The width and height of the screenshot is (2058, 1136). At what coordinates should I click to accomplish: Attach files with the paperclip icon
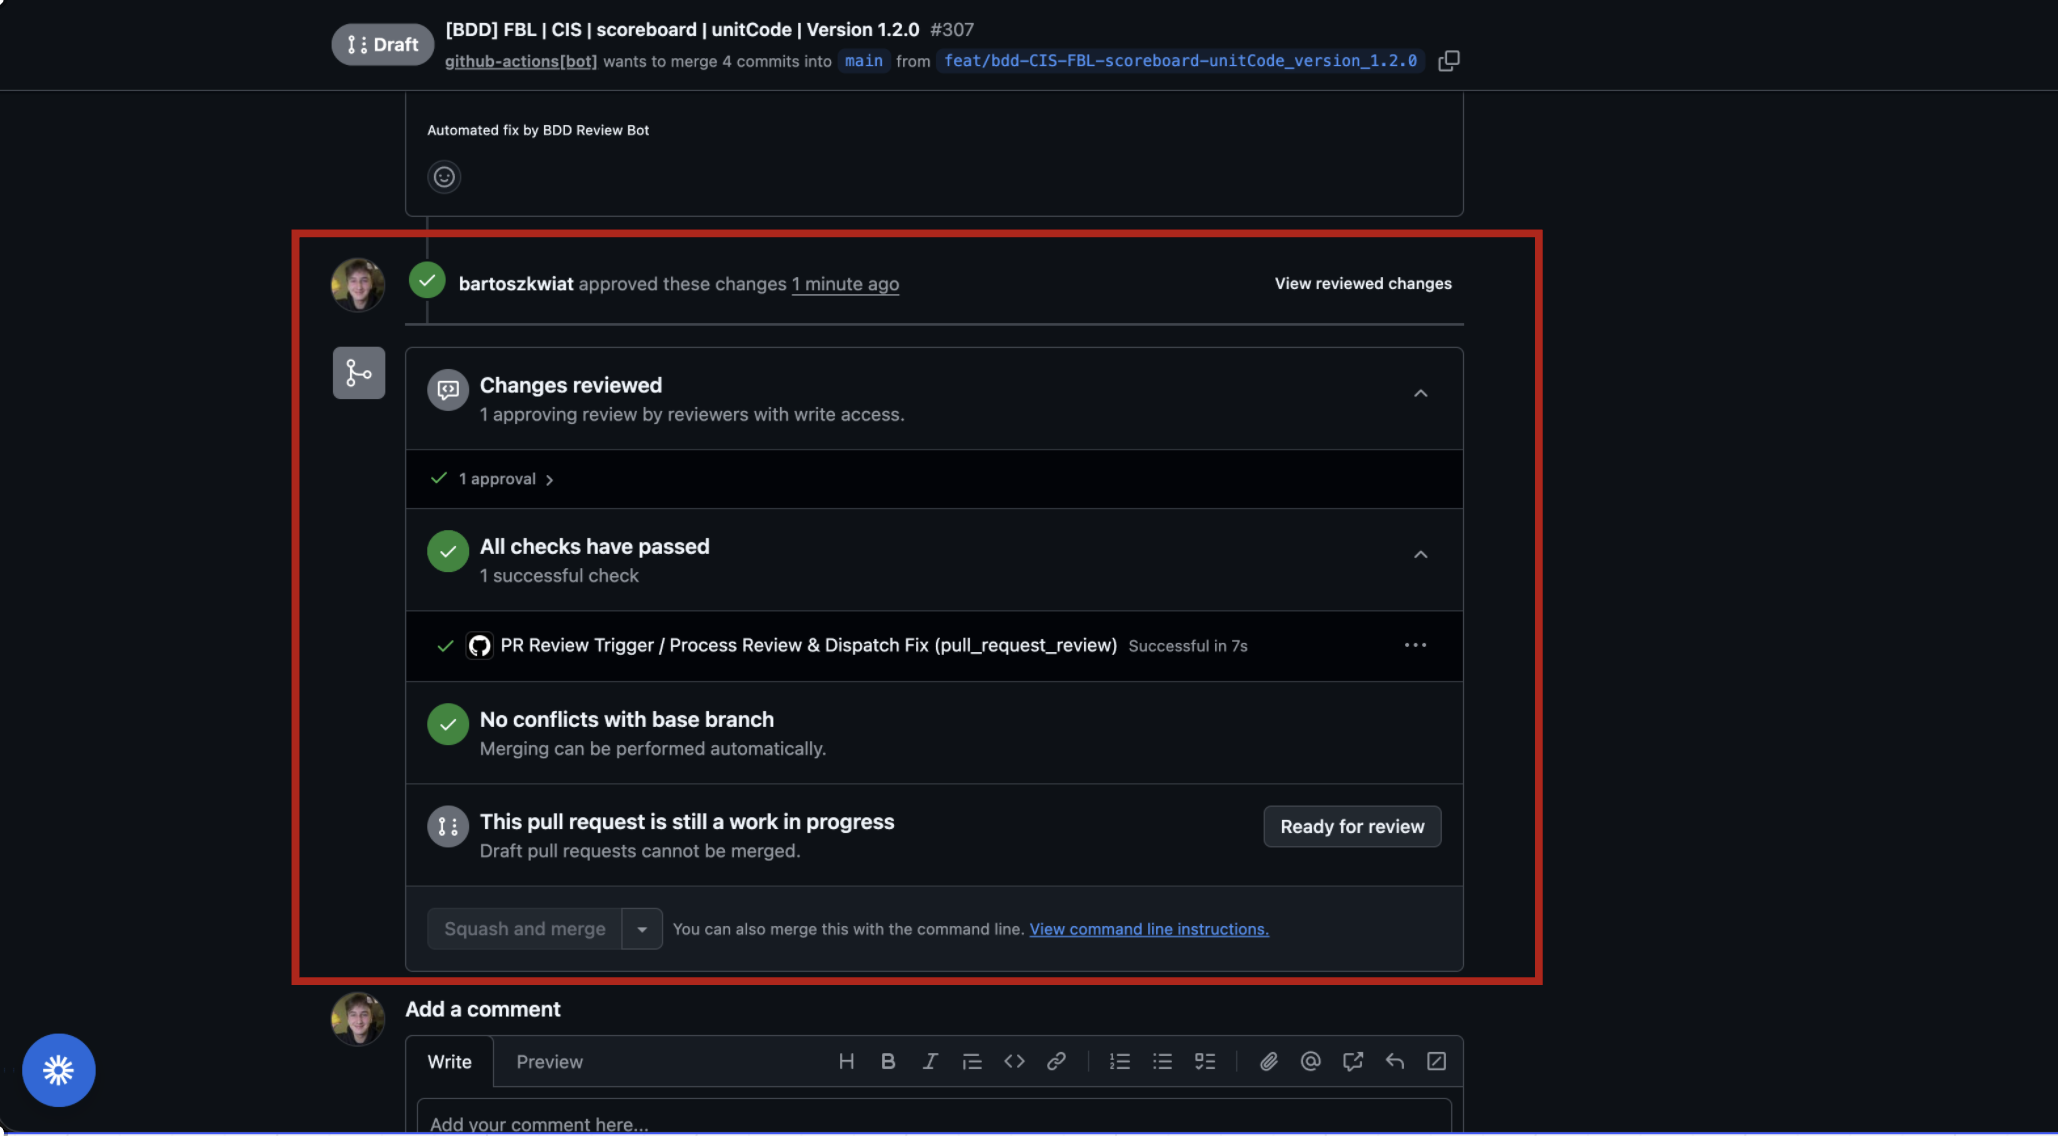pyautogui.click(x=1268, y=1061)
